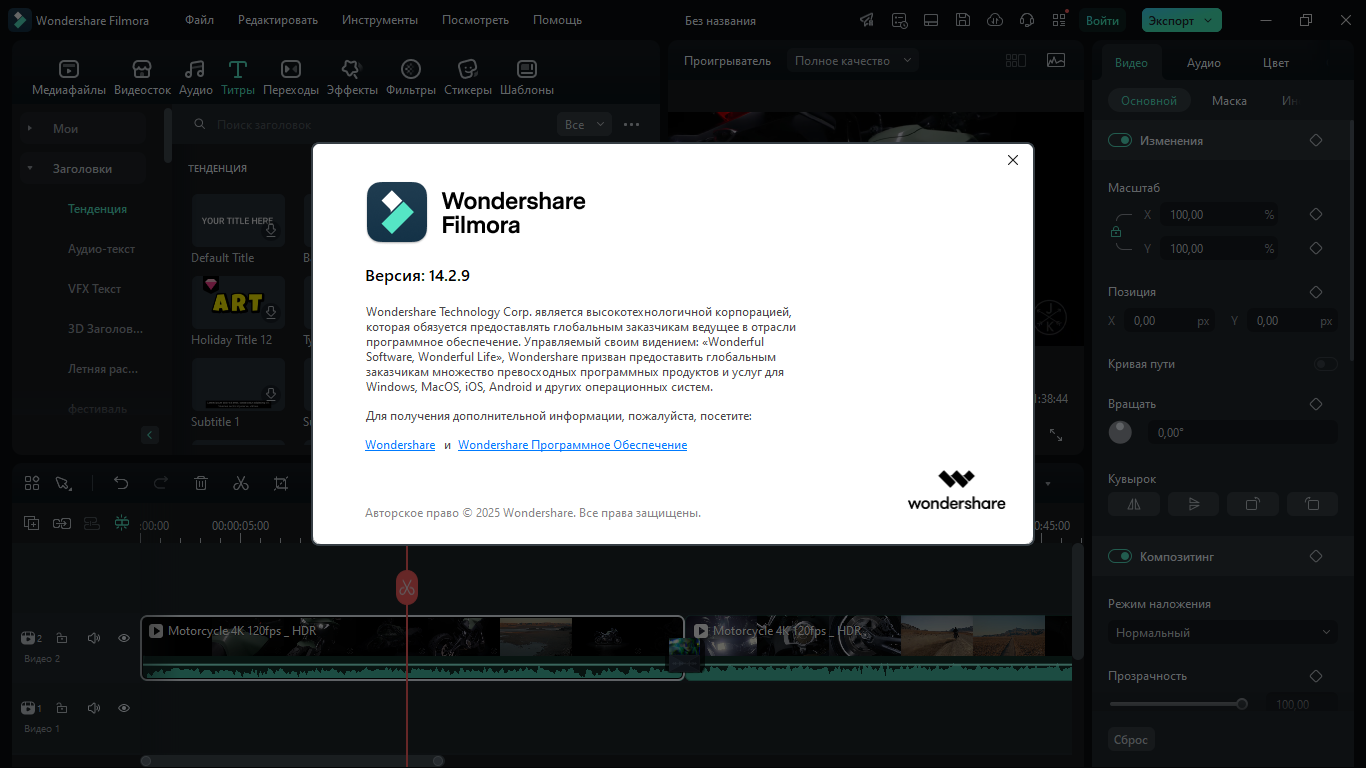Click the undo arrow in timeline toolbar
This screenshot has width=1366, height=768.
121,483
